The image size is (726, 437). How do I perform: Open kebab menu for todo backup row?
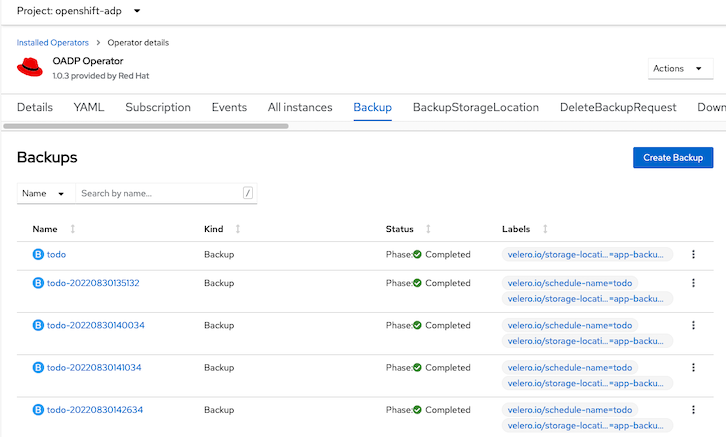pyautogui.click(x=693, y=254)
